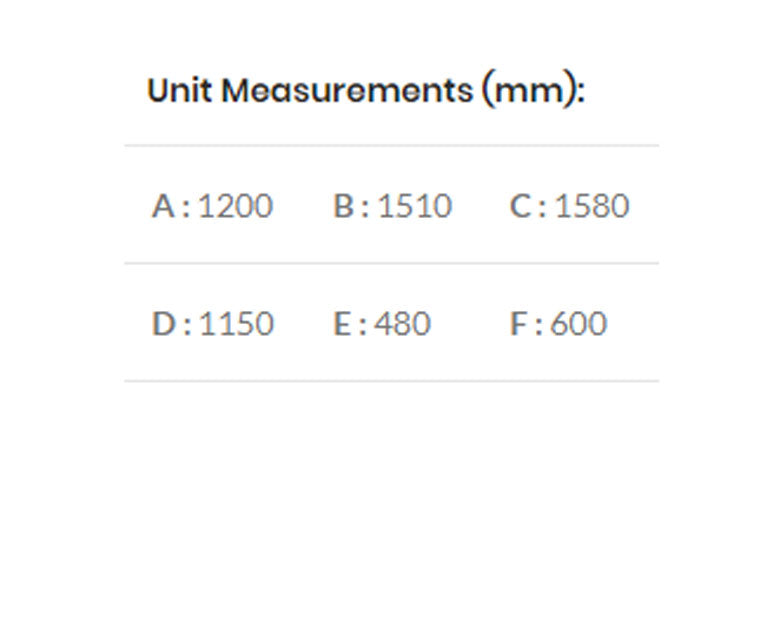Select the B: 1510 measurement entry

(x=392, y=206)
